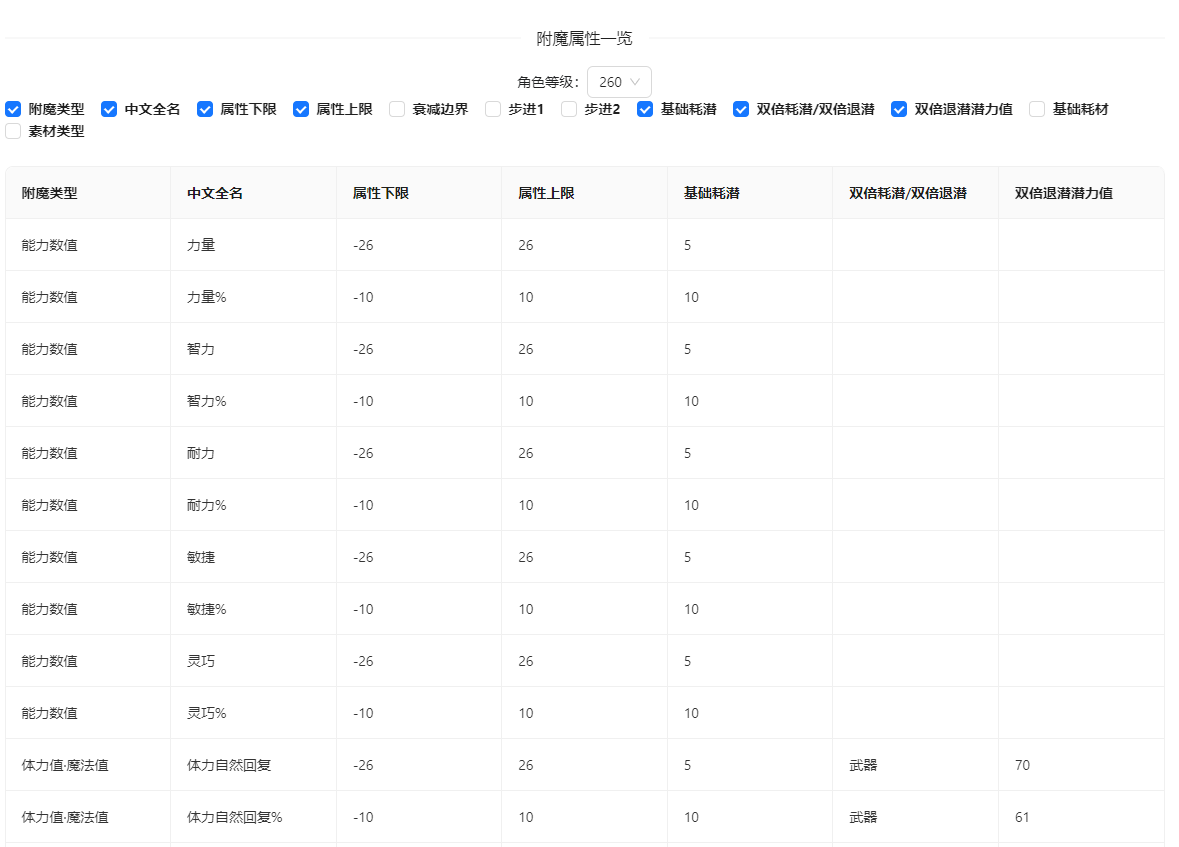Toggle off the 属性下限 checkbox
This screenshot has height=847, width=1179.
click(205, 109)
